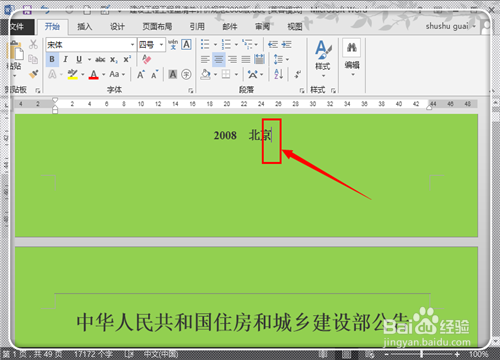
Task: Click Grow Font icon
Action: click(141, 74)
